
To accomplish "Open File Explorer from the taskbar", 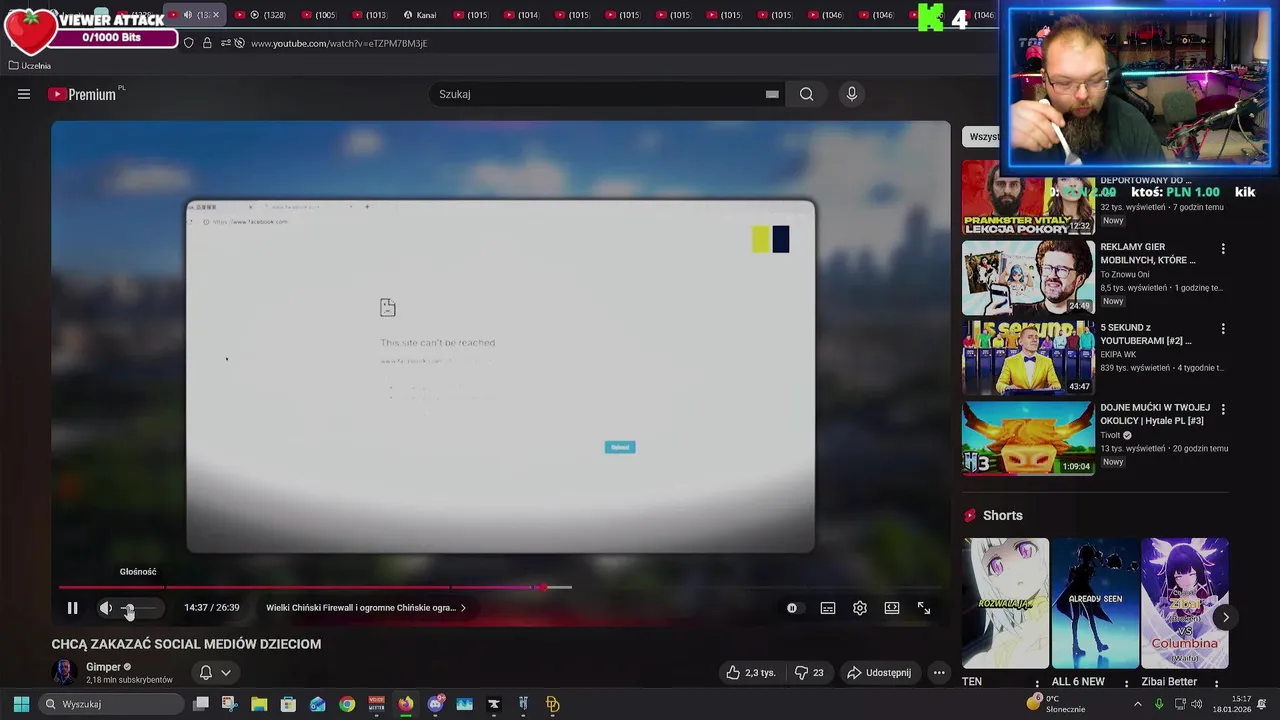I will [x=259, y=704].
